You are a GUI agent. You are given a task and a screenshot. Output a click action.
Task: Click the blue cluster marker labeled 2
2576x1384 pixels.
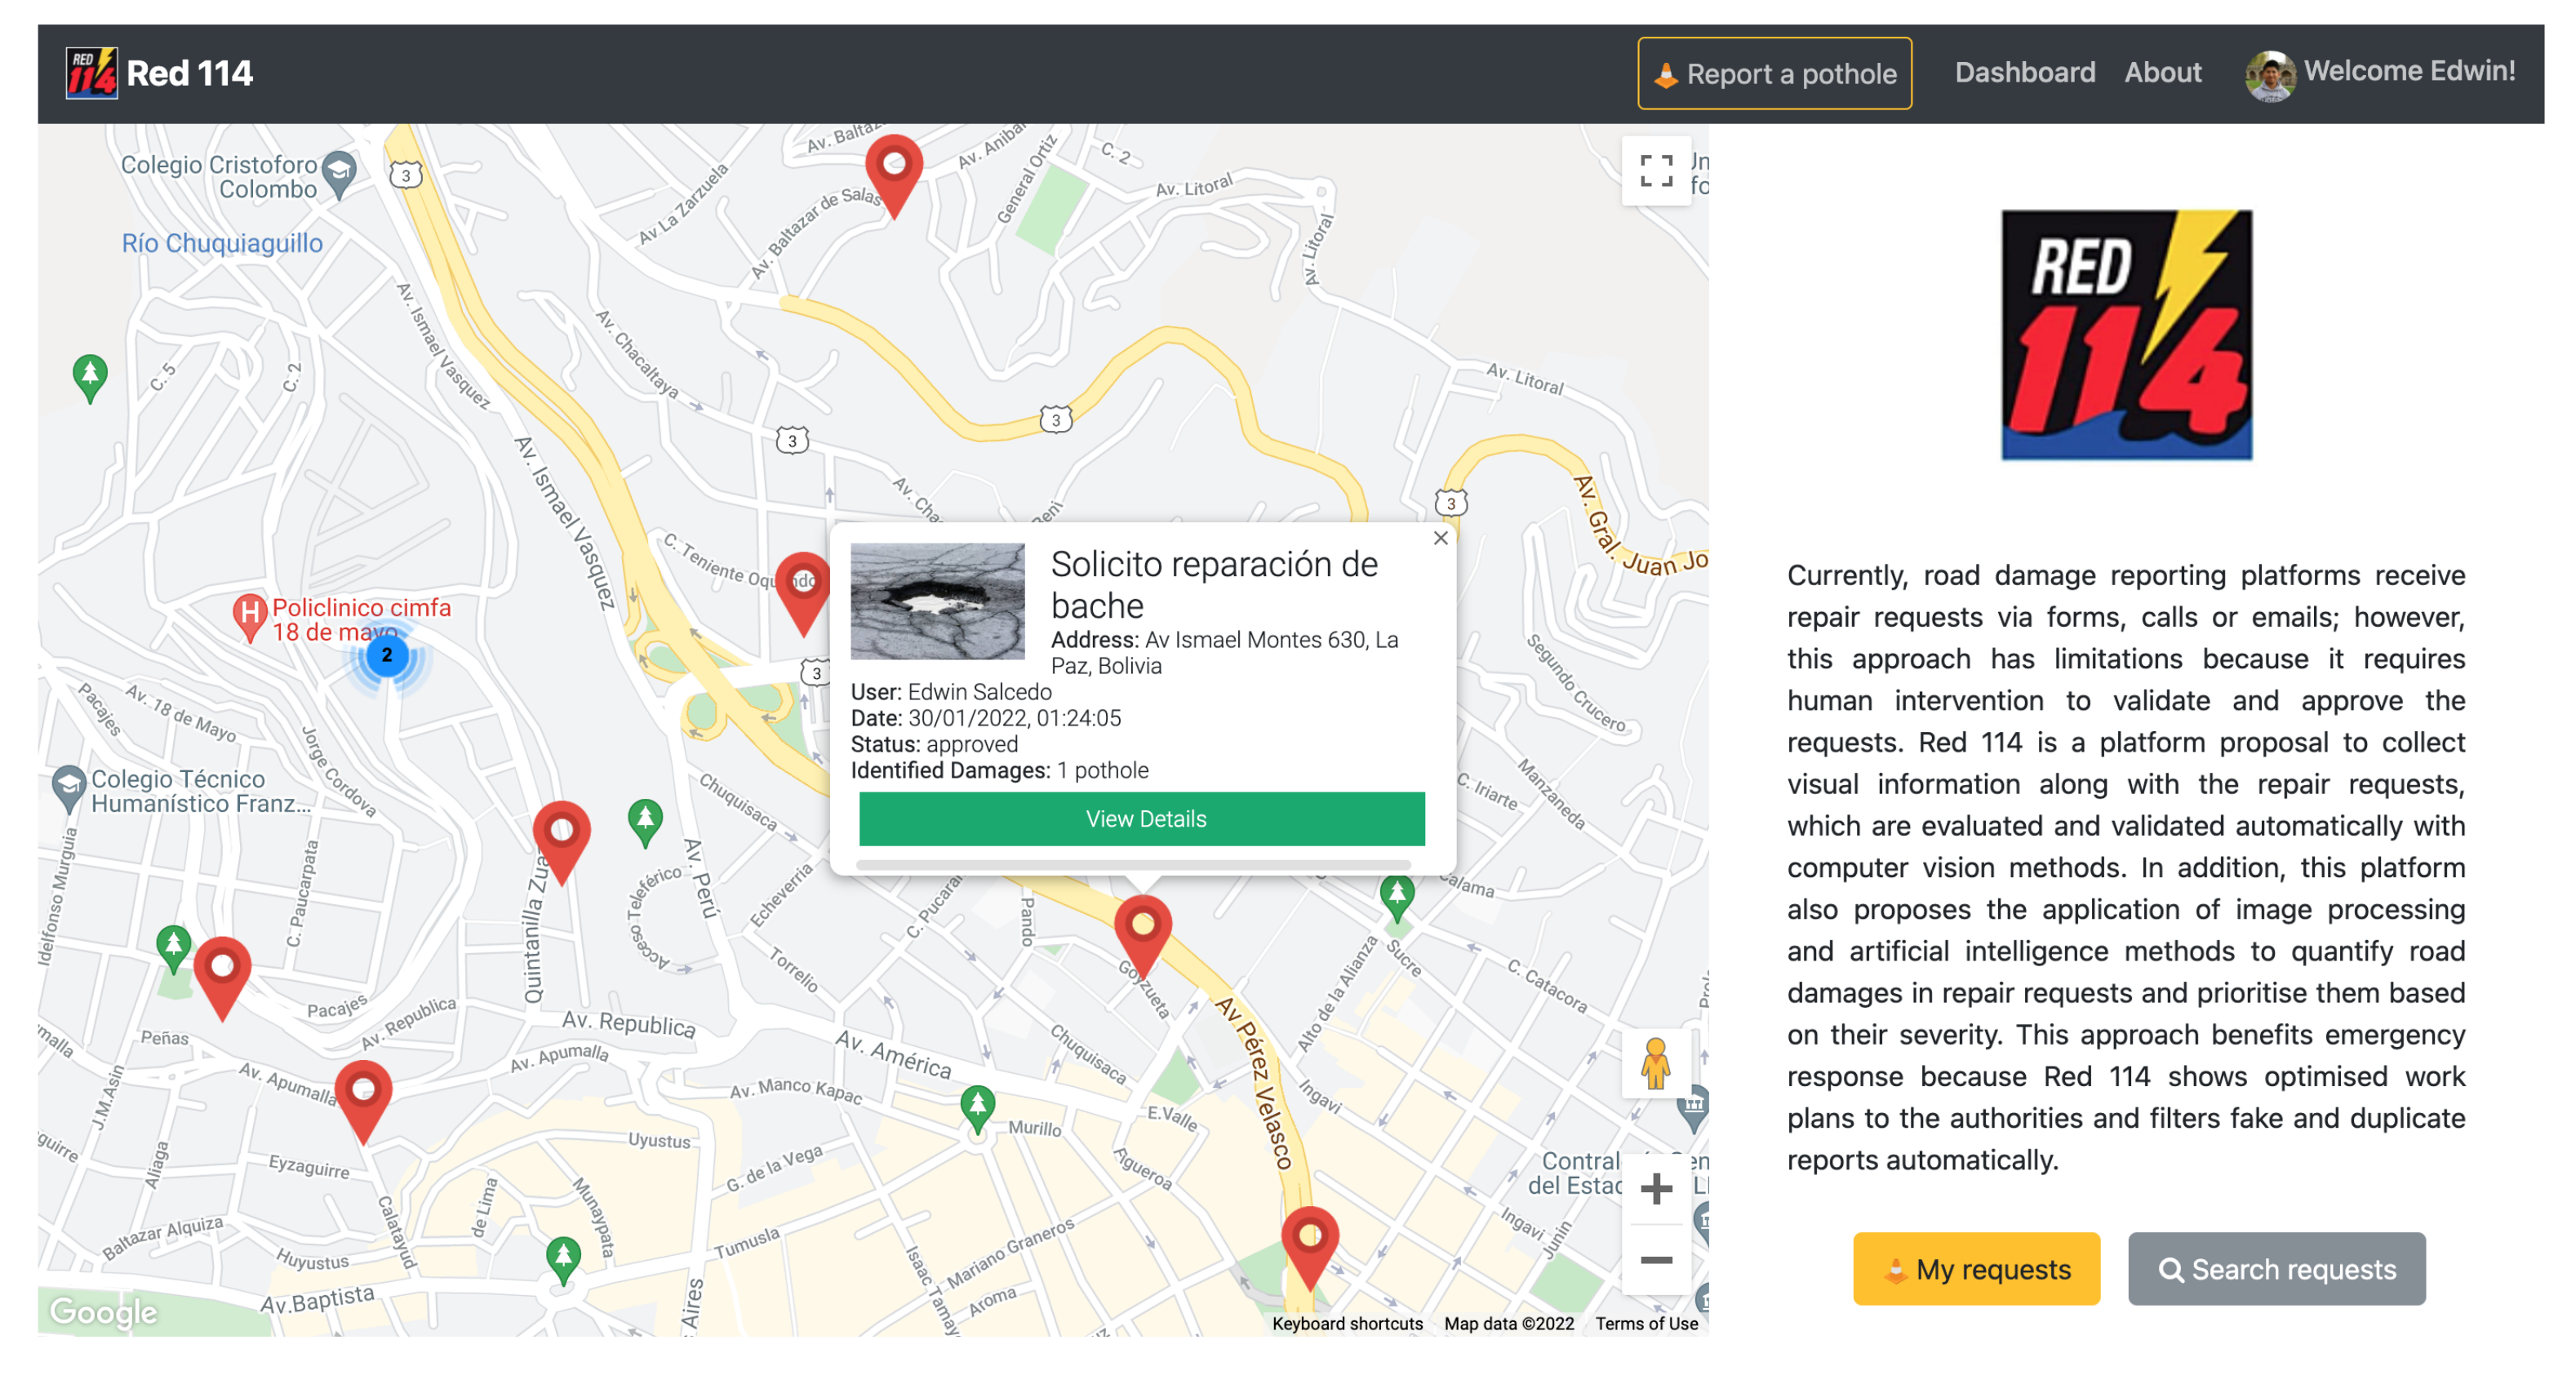(387, 656)
